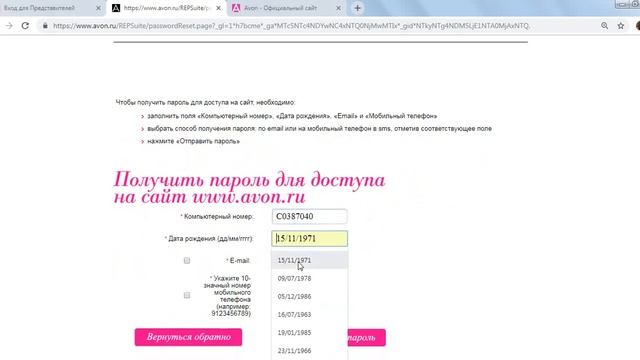Bookmark this page with the star icon

pyautogui.click(x=621, y=26)
